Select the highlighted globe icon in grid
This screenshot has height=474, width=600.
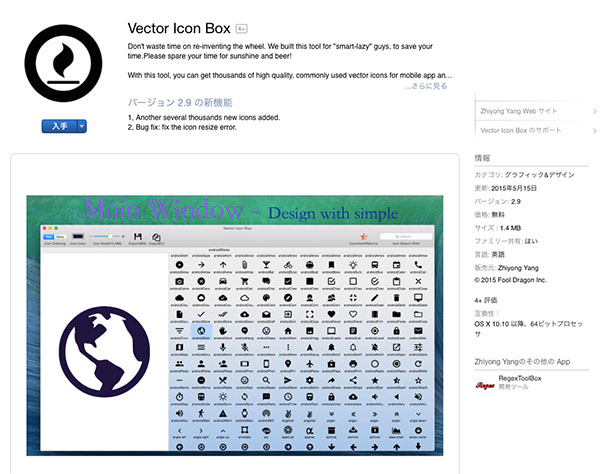[x=201, y=331]
